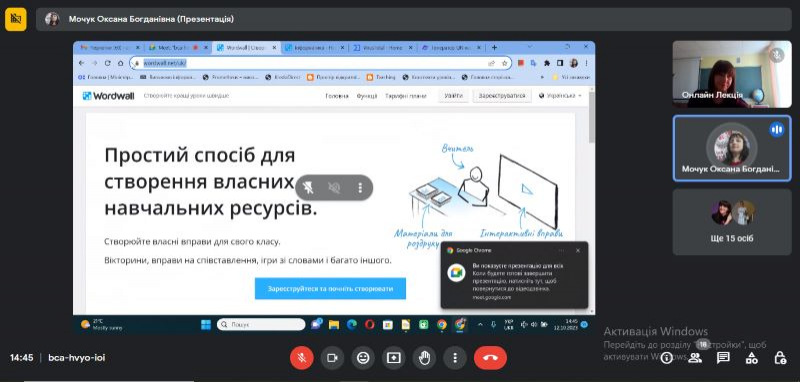Click the Wordwall logo in shared page

(108, 95)
